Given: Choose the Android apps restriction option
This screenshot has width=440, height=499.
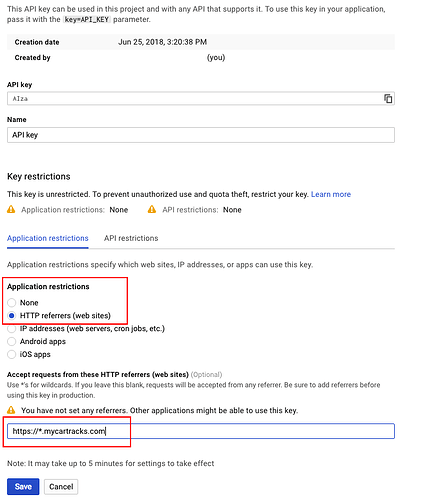Looking at the screenshot, I should (11, 341).
